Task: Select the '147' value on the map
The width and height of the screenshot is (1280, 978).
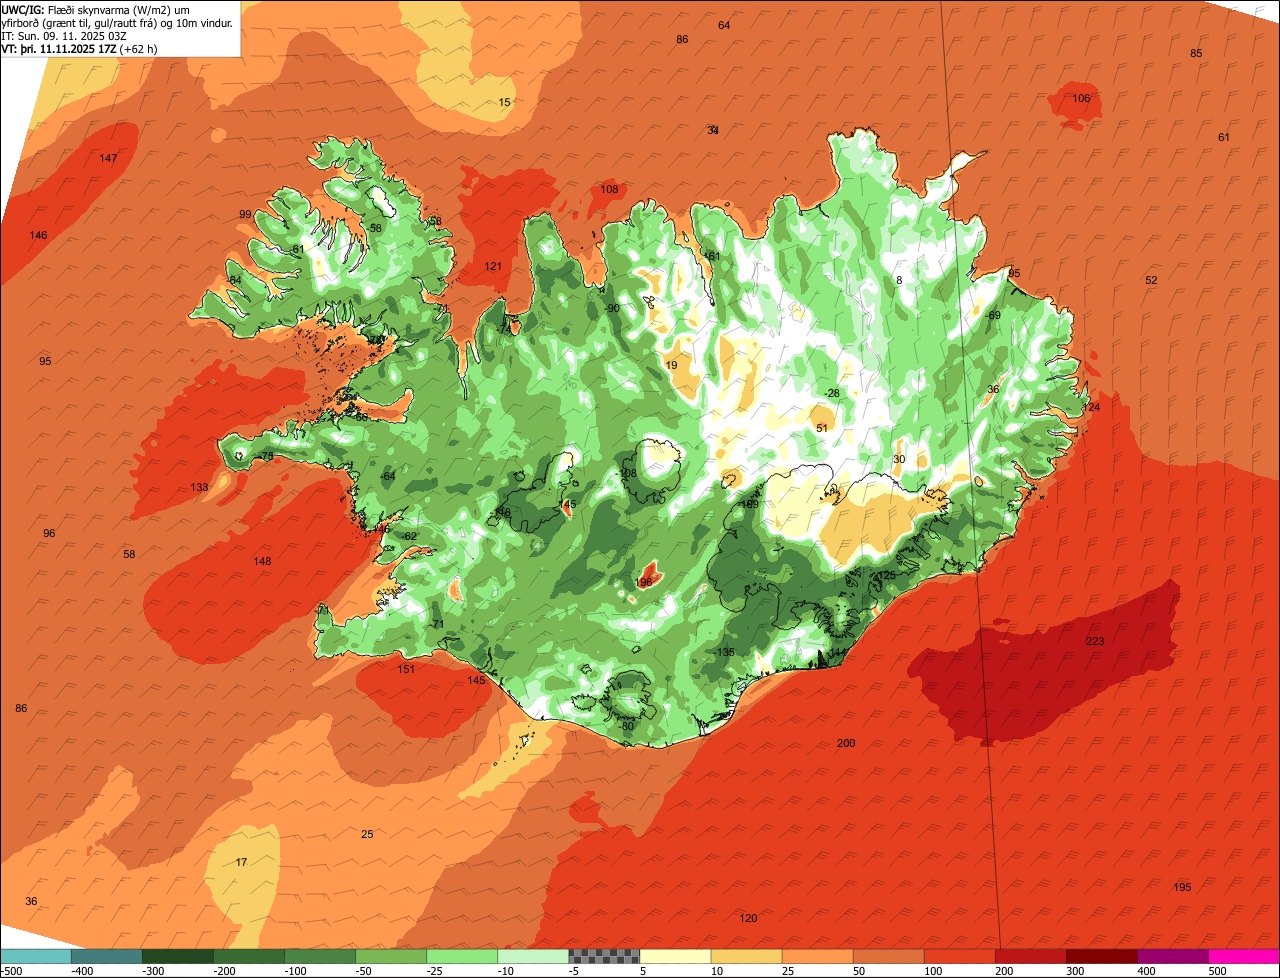Action: pyautogui.click(x=108, y=158)
